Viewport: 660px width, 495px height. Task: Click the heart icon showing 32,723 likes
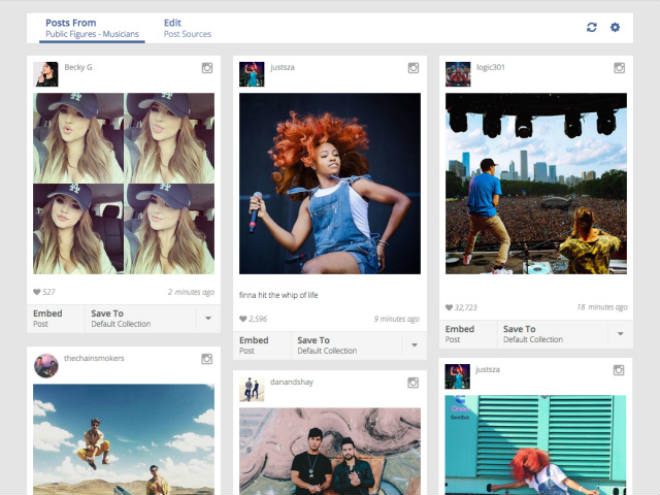point(449,308)
